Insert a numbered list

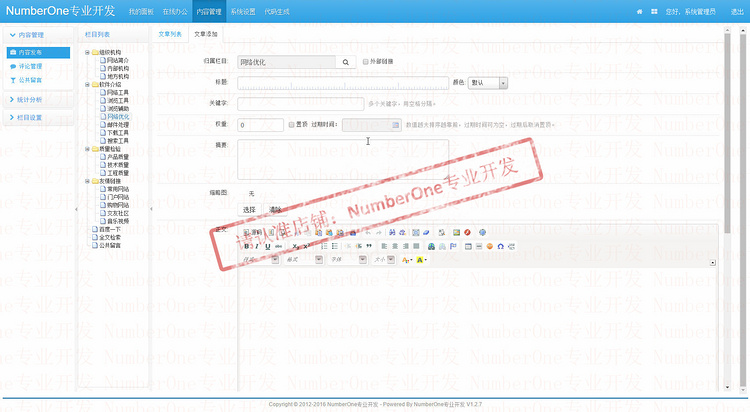(324, 246)
